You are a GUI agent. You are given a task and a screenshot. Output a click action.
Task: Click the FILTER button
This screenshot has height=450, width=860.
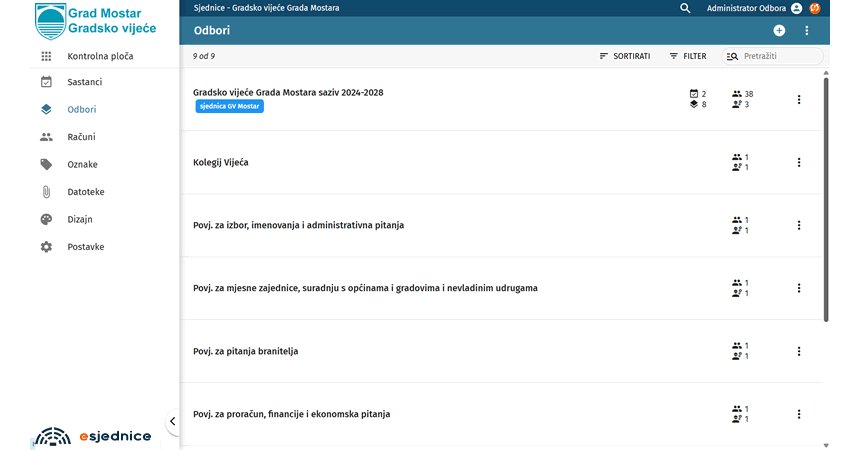click(688, 57)
